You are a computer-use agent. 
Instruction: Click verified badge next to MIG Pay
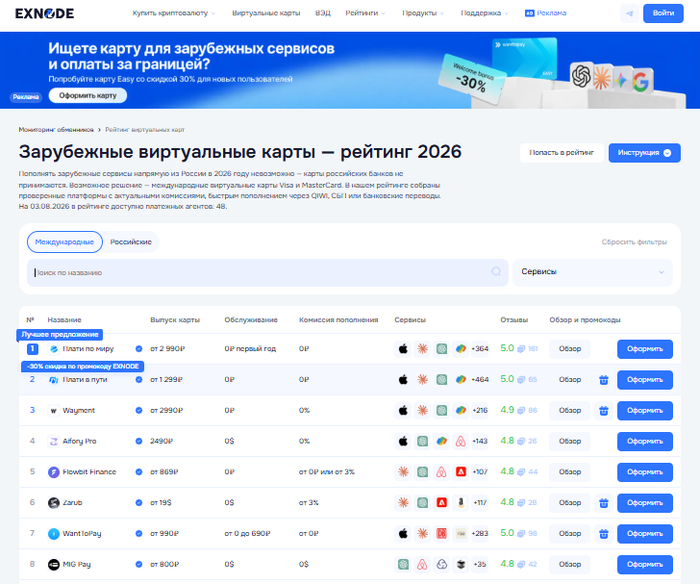[x=139, y=564]
